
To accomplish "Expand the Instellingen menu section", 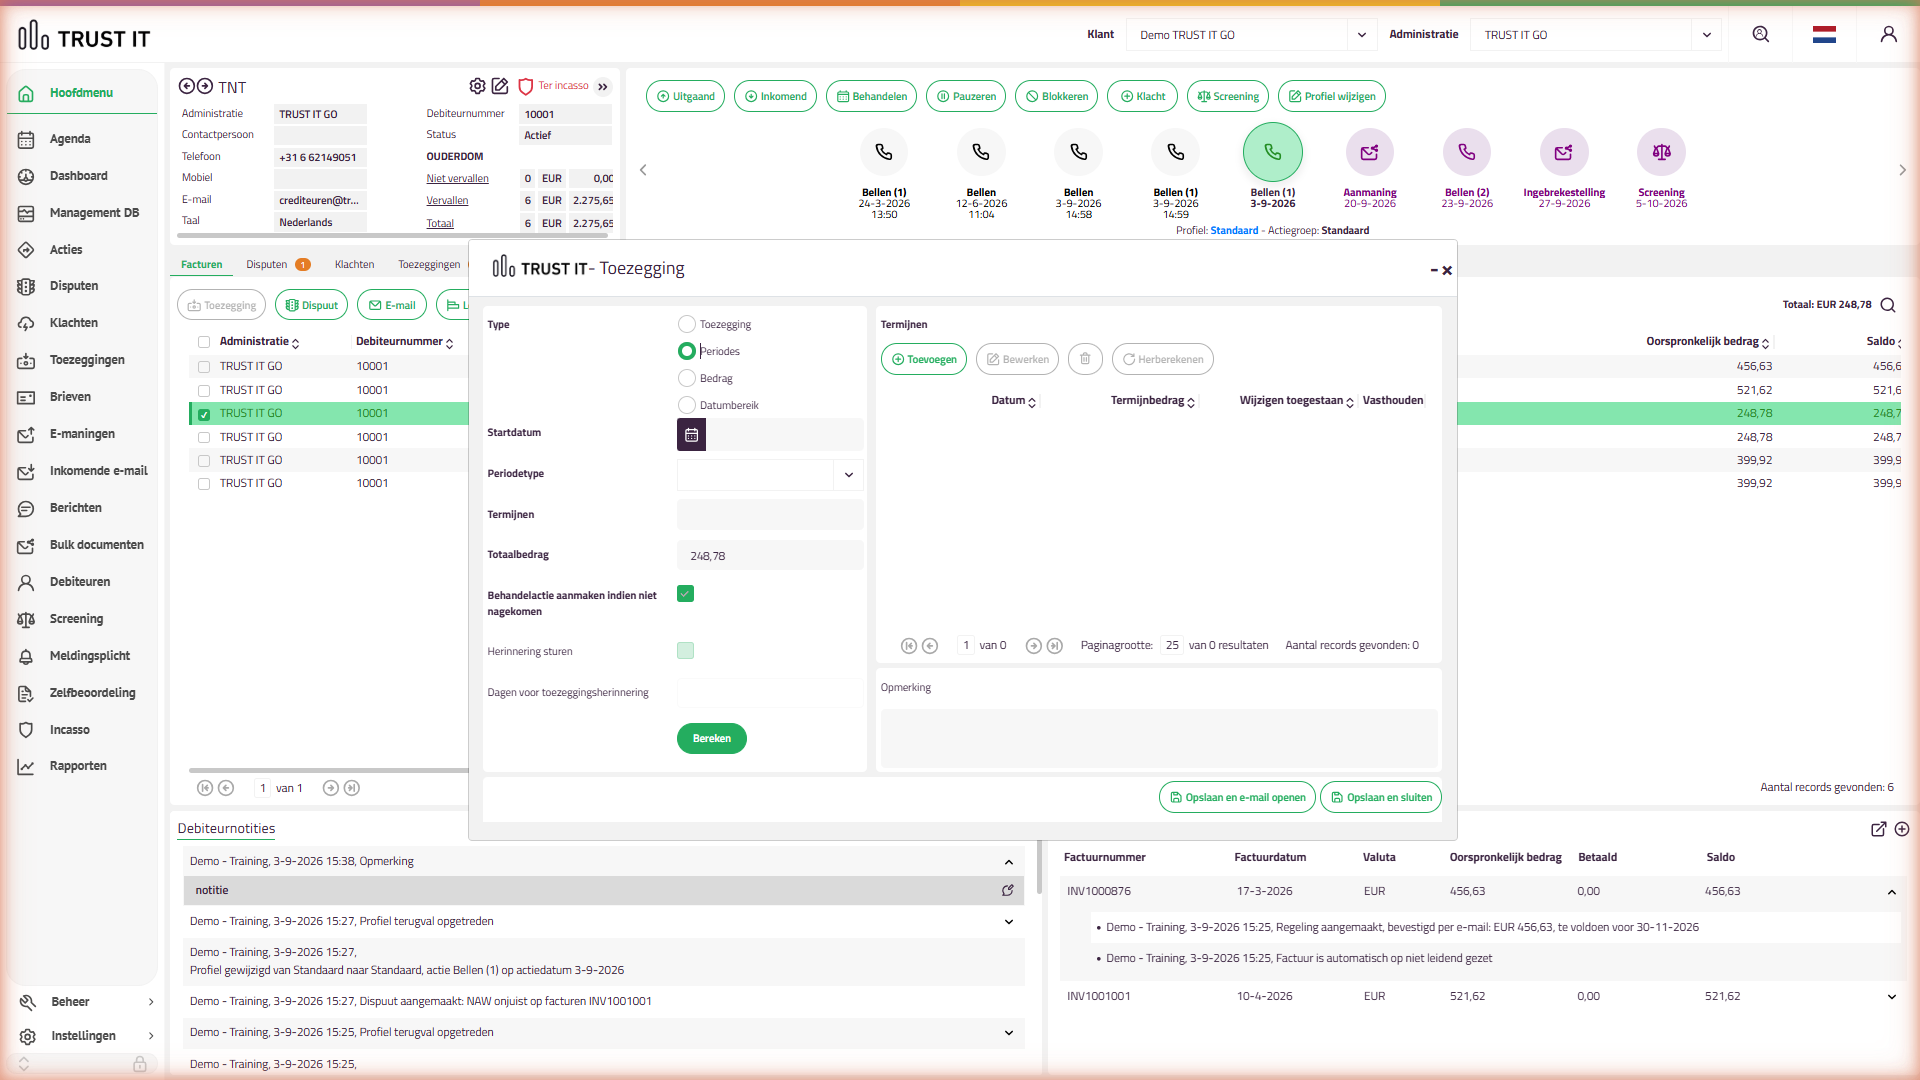I will click(x=86, y=1036).
